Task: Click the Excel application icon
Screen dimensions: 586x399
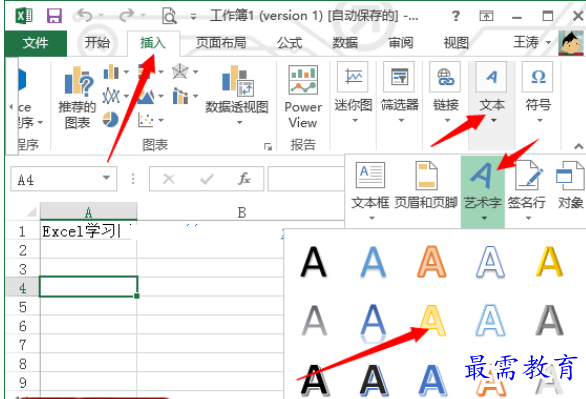Action: [x=24, y=16]
